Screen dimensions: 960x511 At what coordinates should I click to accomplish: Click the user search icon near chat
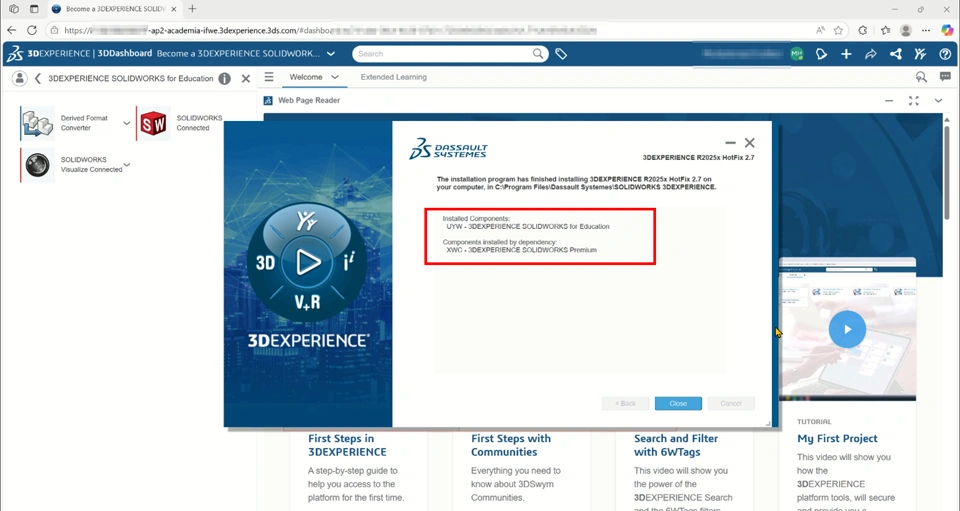click(921, 77)
